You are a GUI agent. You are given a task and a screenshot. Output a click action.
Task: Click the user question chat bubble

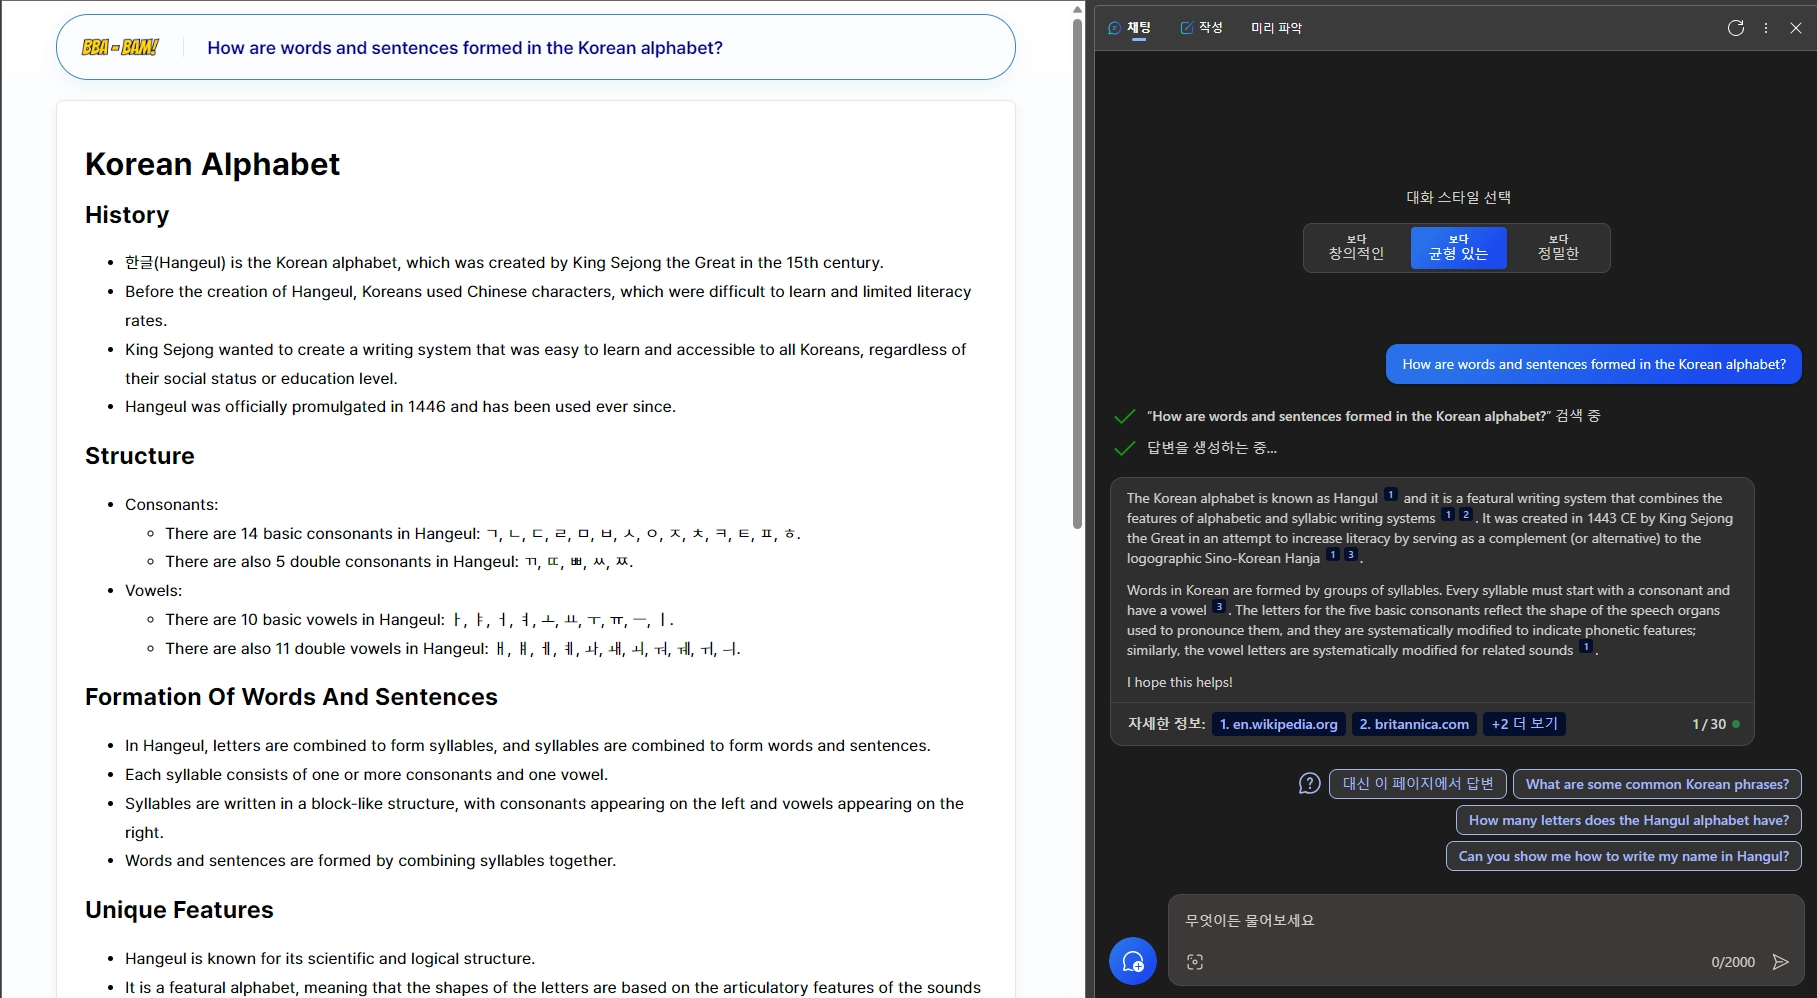tap(1593, 364)
